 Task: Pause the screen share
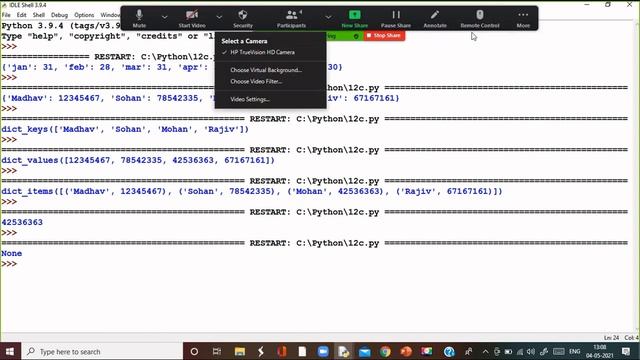click(x=396, y=18)
